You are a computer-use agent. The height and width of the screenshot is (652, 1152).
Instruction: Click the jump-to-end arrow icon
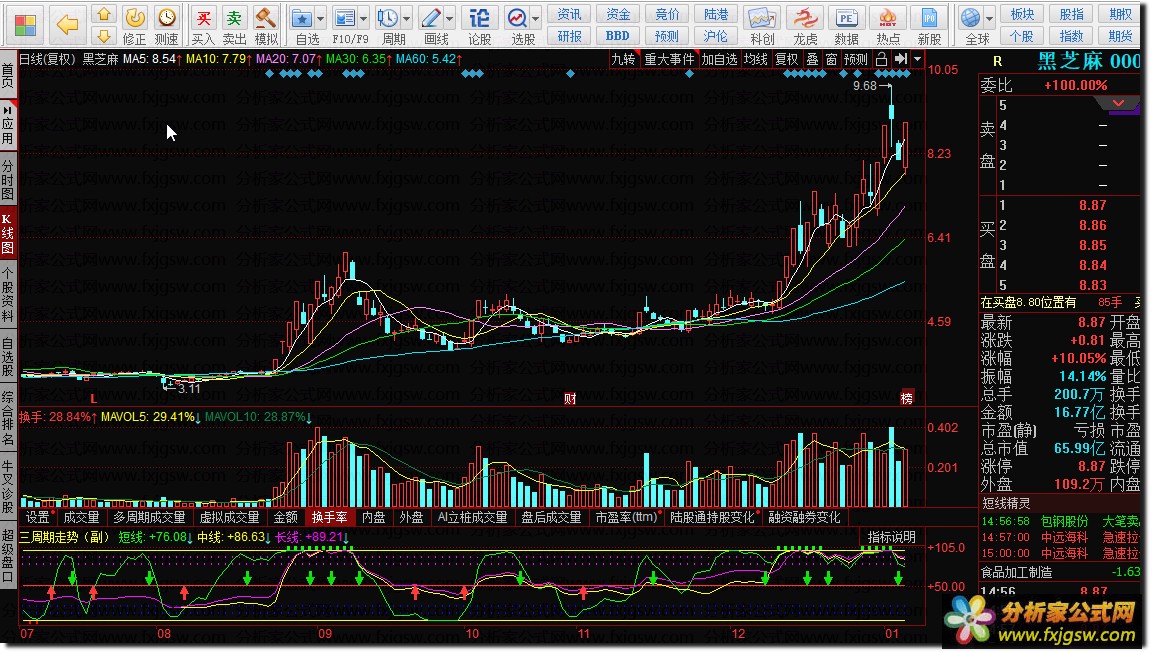(x=901, y=60)
